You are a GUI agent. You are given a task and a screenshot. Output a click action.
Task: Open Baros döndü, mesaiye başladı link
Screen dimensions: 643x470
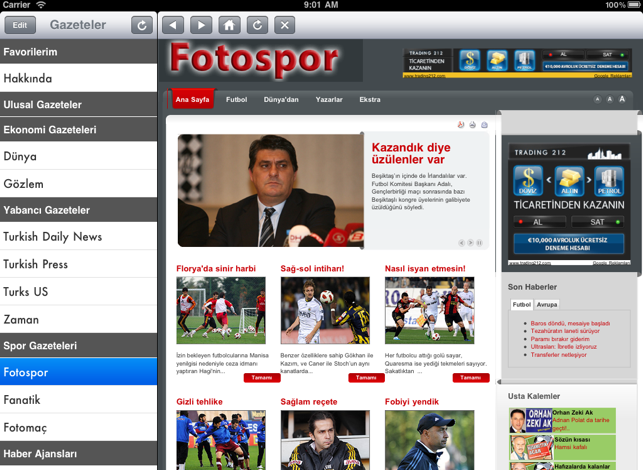coord(570,323)
